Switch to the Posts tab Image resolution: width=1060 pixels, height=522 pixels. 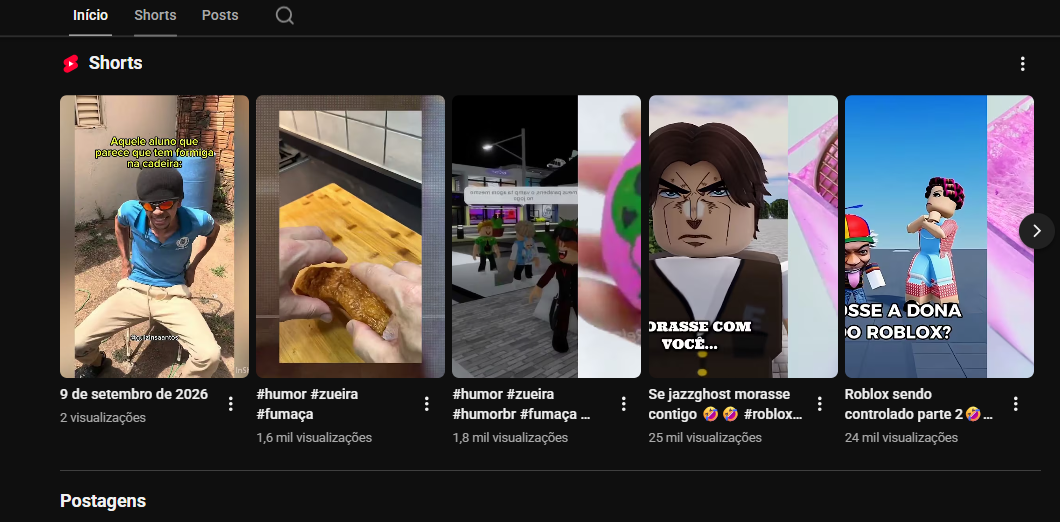[220, 15]
